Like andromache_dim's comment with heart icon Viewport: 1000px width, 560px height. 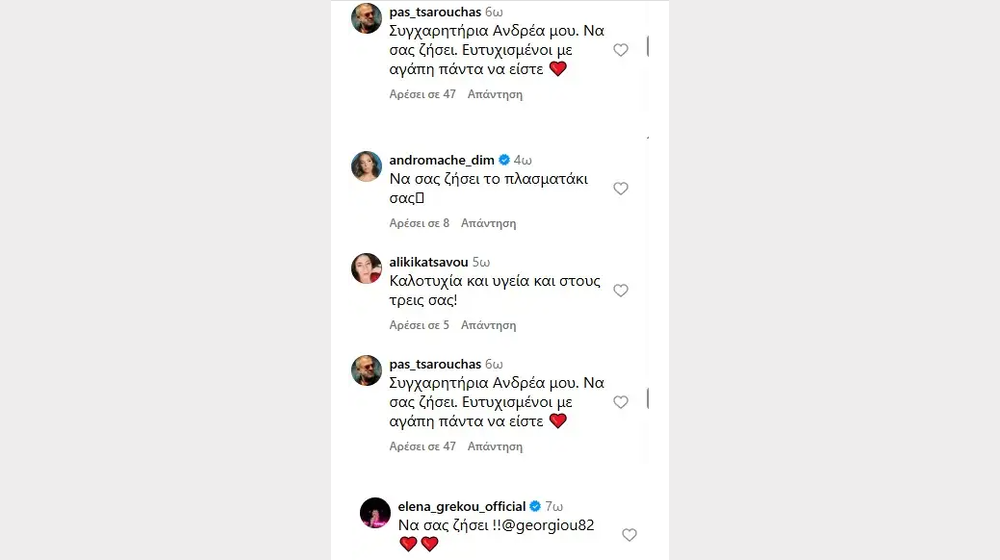[620, 188]
